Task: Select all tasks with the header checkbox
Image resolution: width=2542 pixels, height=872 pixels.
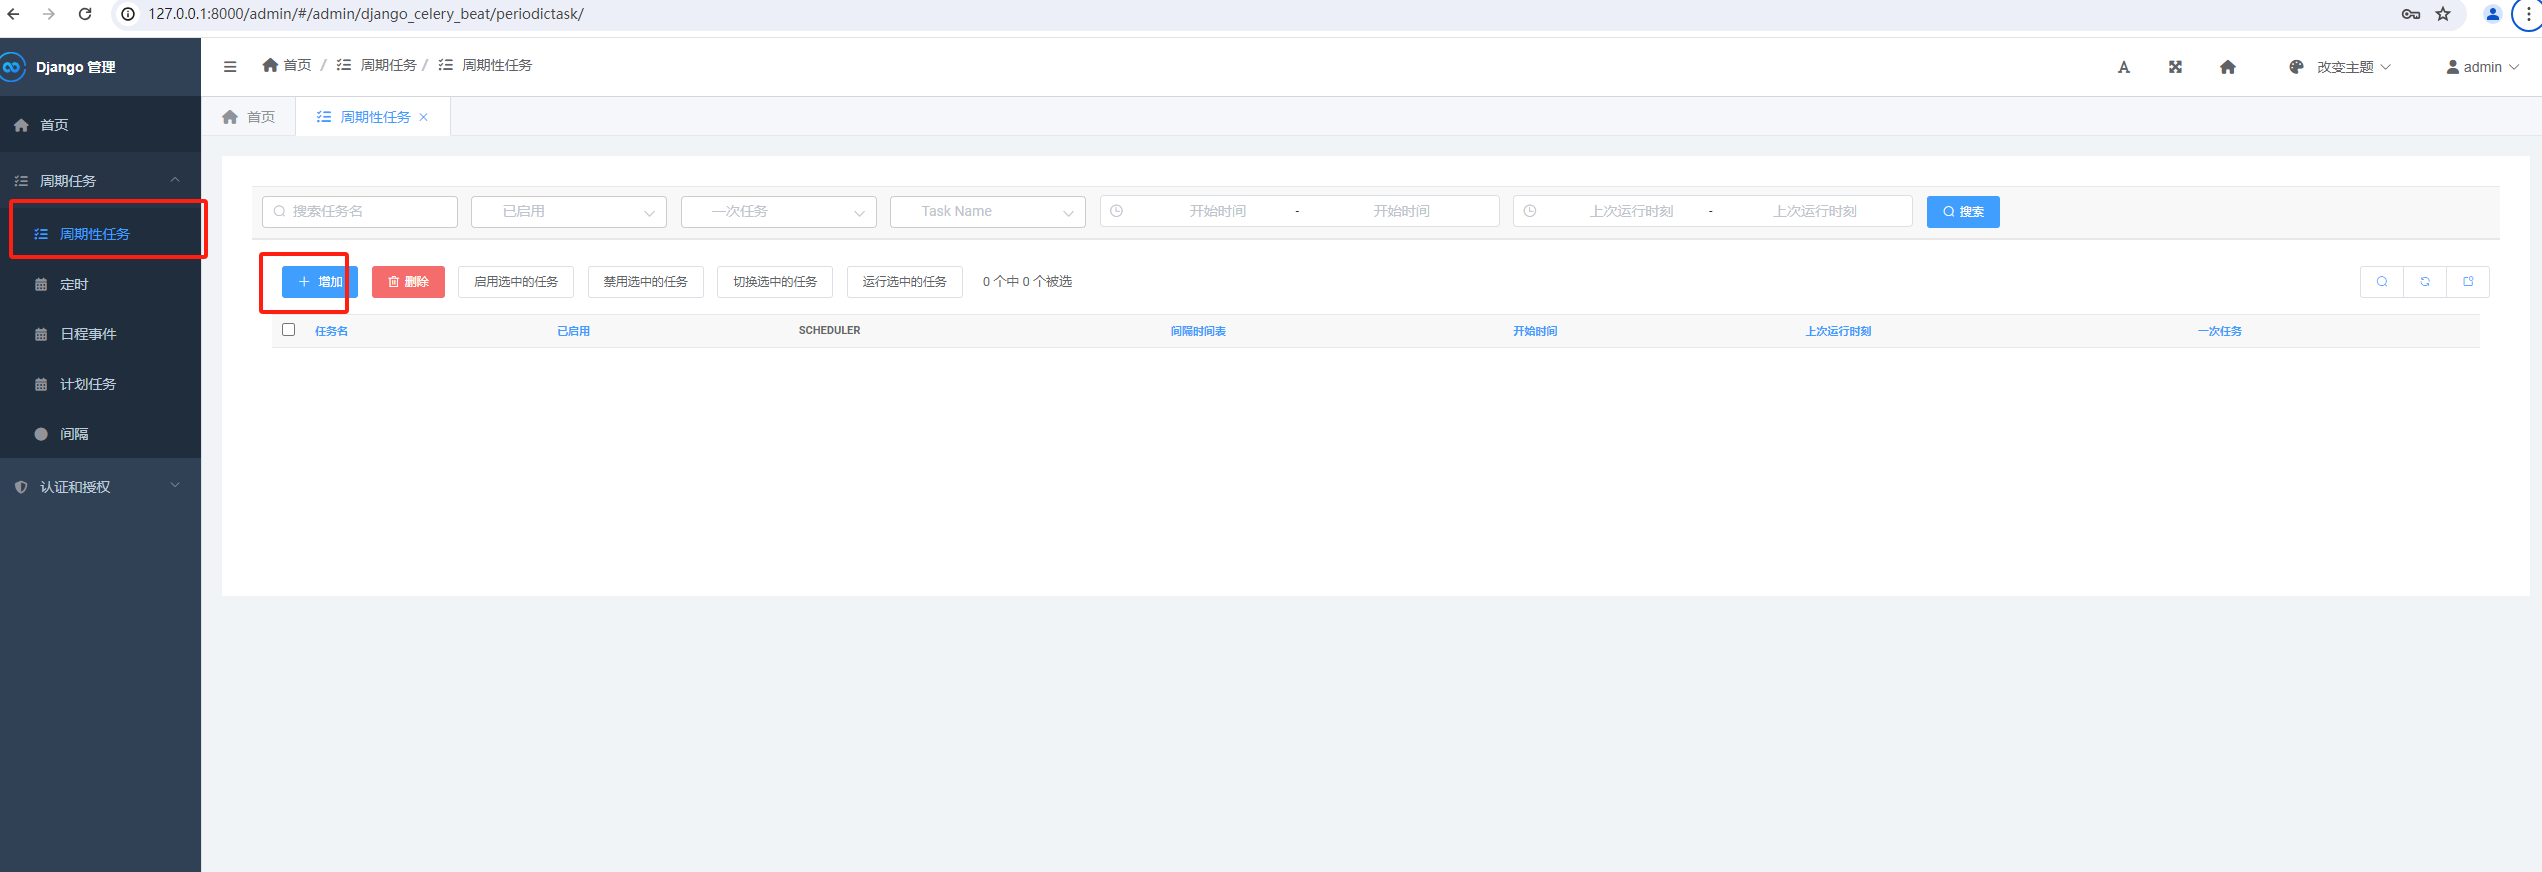Action: [289, 330]
